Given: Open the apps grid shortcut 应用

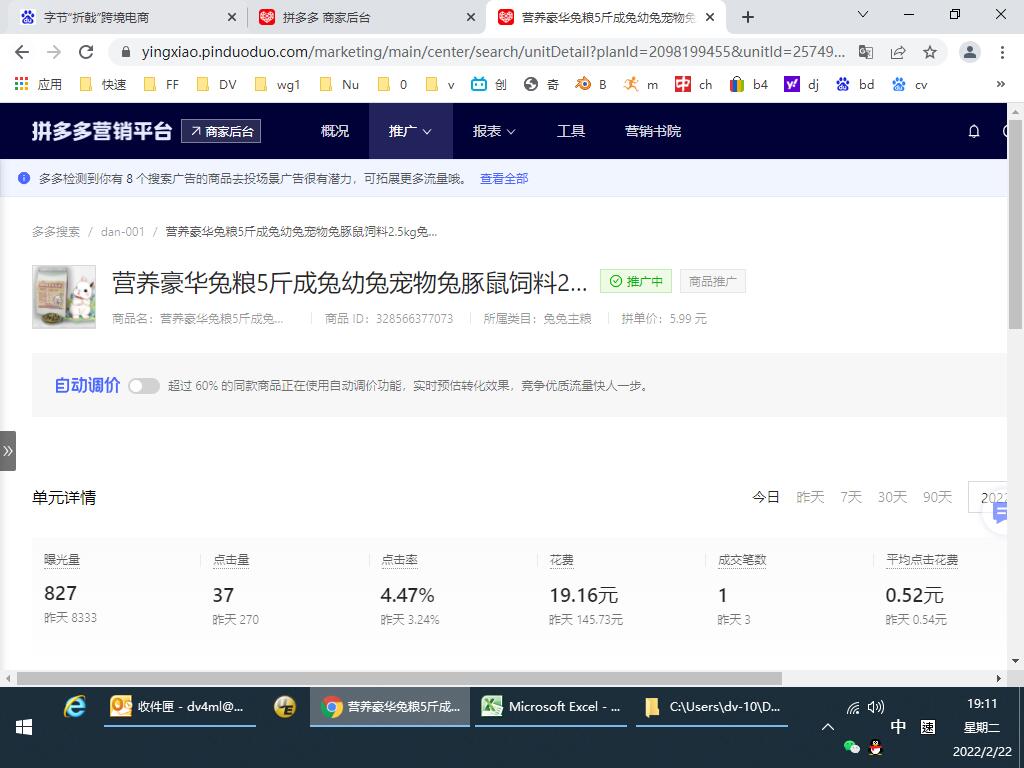Looking at the screenshot, I should (38, 84).
